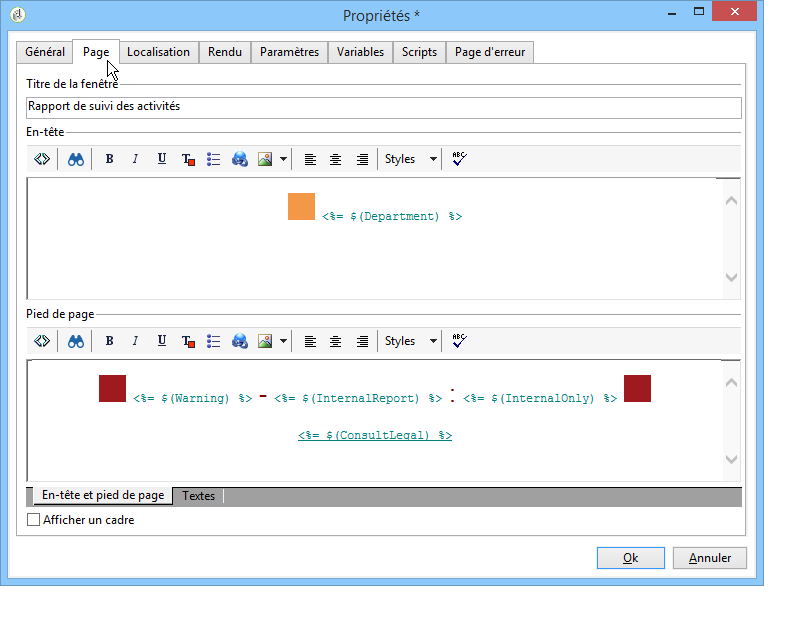Click the orange image placeholder in header editor
This screenshot has height=625, width=803.
301,206
